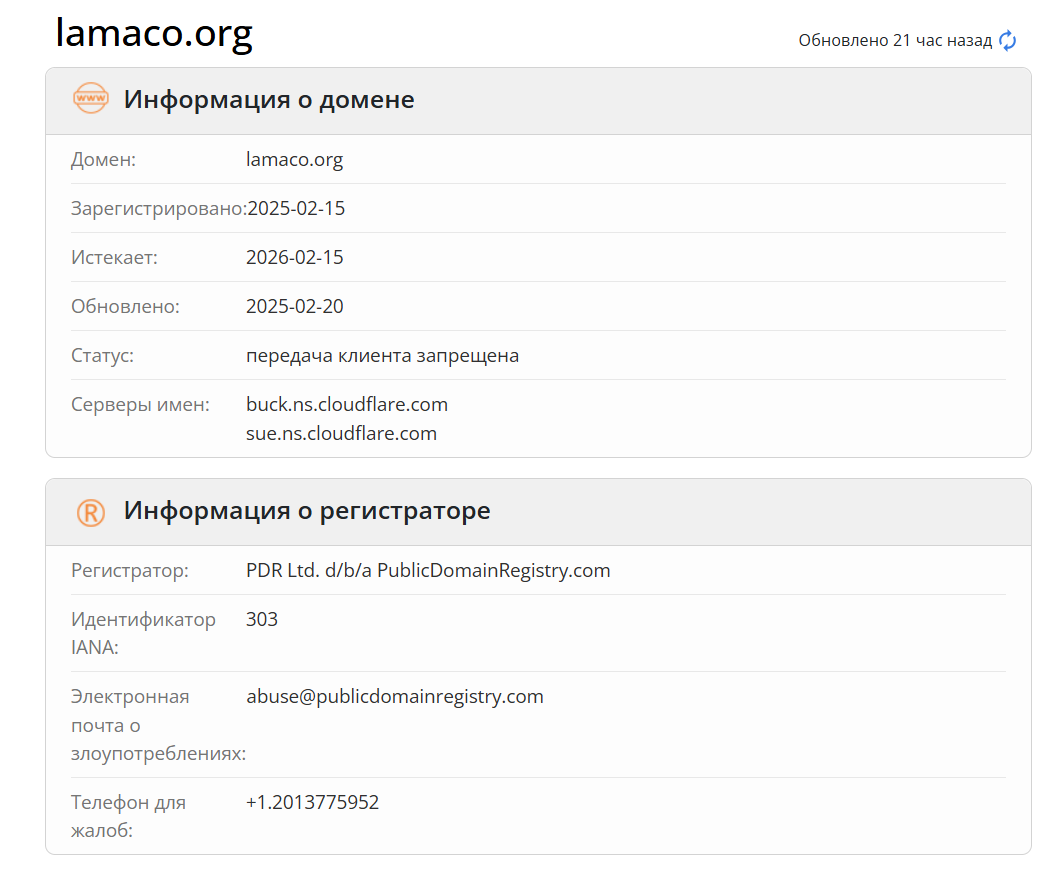The image size is (1046, 874).
Task: Click the blue refresh icon
Action: tap(1008, 40)
